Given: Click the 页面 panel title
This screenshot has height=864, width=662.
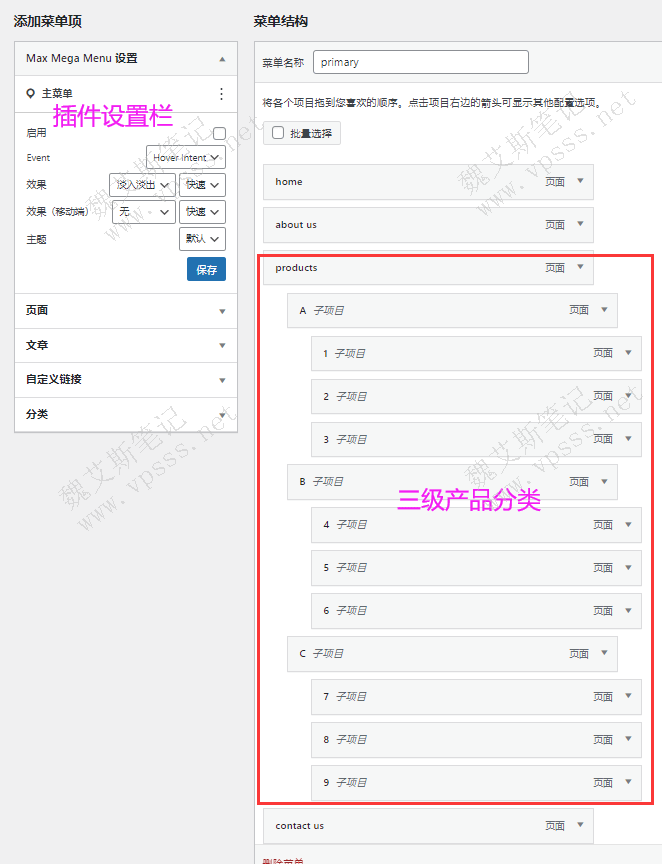Looking at the screenshot, I should [x=37, y=311].
